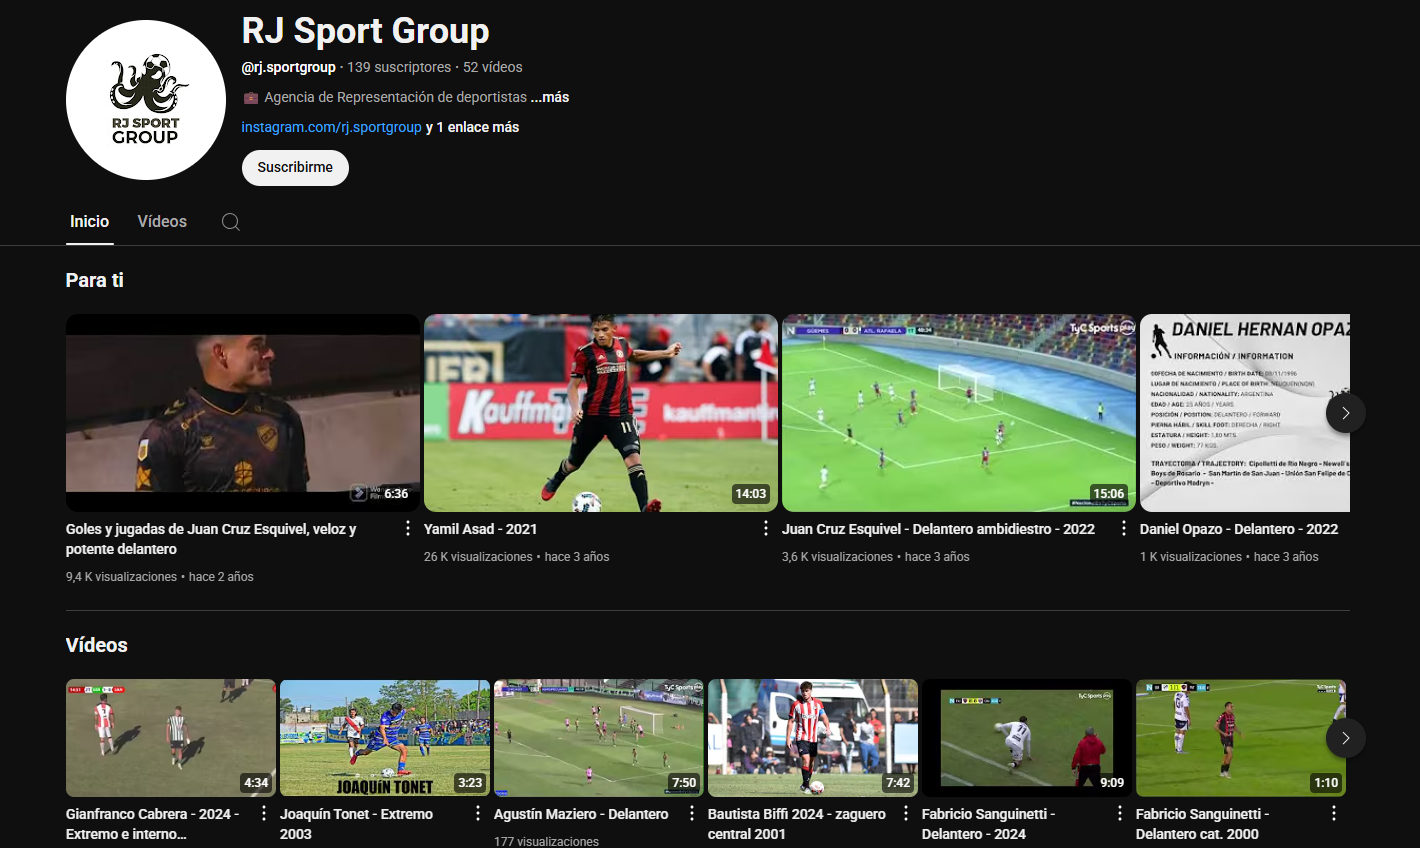Play the 6:36 Juan Cruz Esquivel thumbnail
The height and width of the screenshot is (848, 1420).
pos(243,413)
